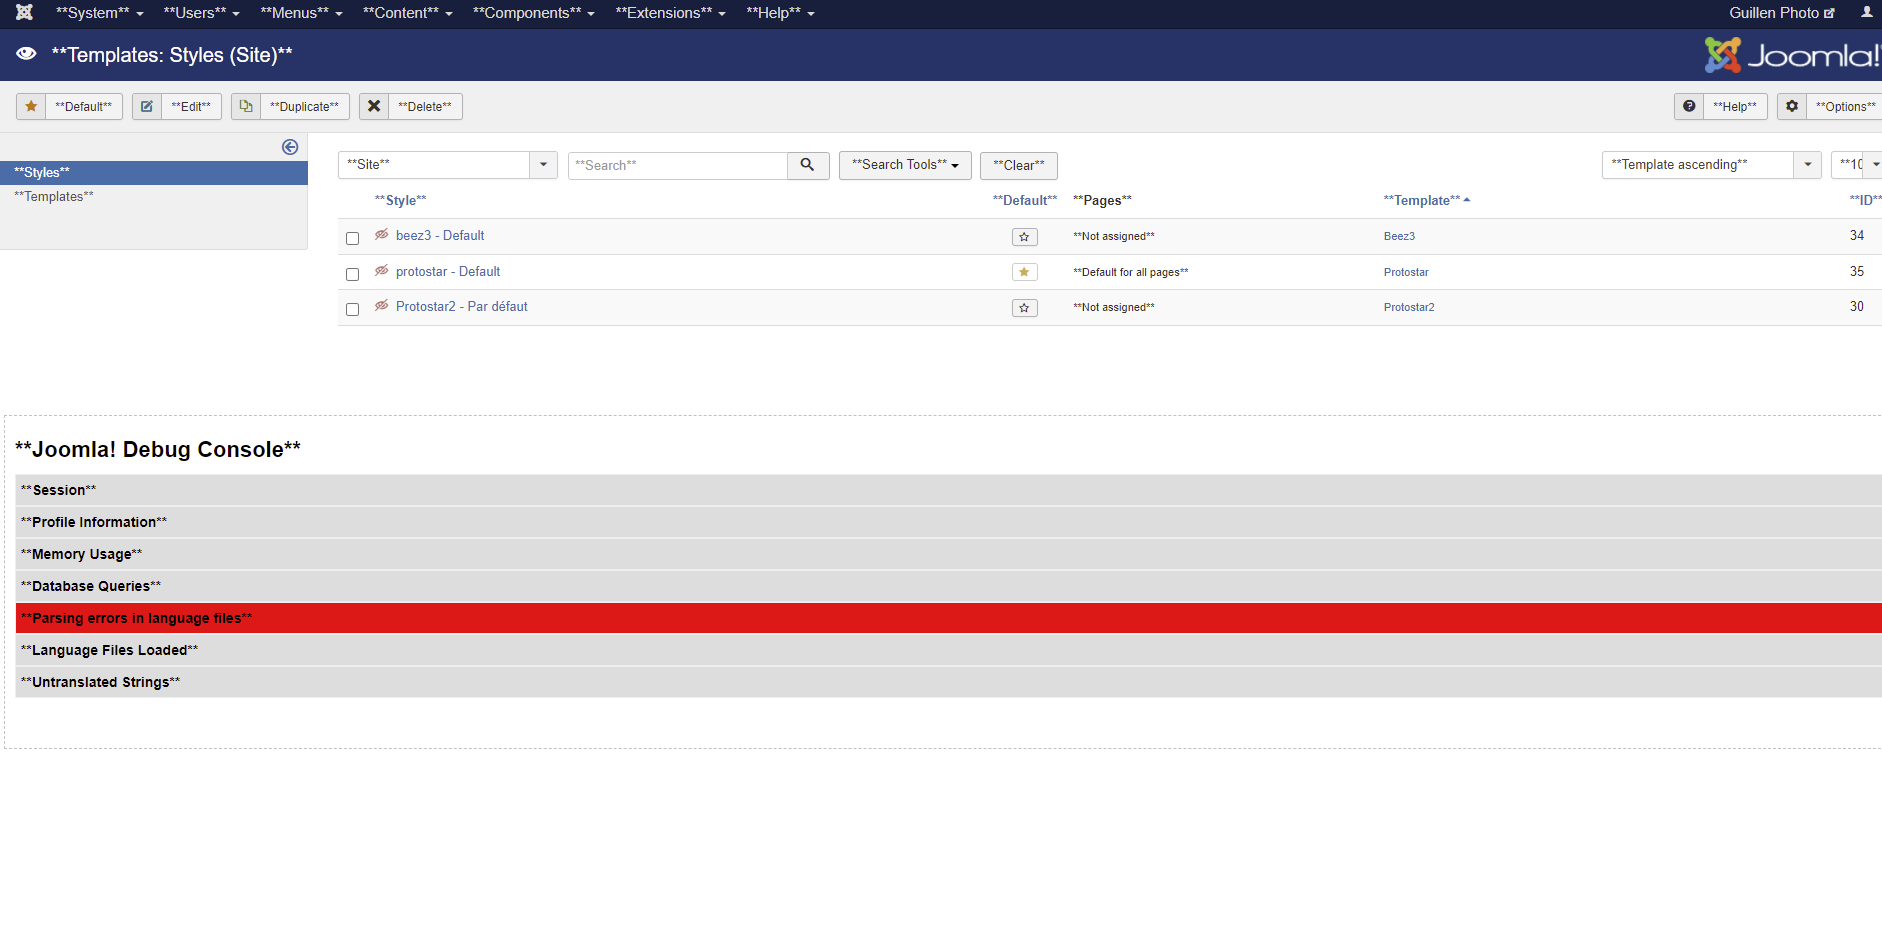Viewport: 1882px width, 938px height.
Task: Switch to Templates in the sidebar
Action: (54, 197)
